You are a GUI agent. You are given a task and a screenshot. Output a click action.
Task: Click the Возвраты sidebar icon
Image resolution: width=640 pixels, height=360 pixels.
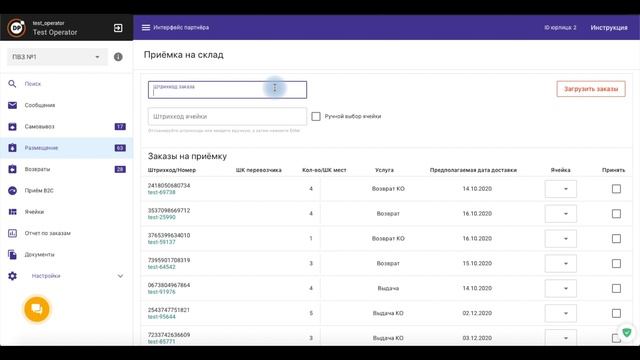click(x=12, y=169)
